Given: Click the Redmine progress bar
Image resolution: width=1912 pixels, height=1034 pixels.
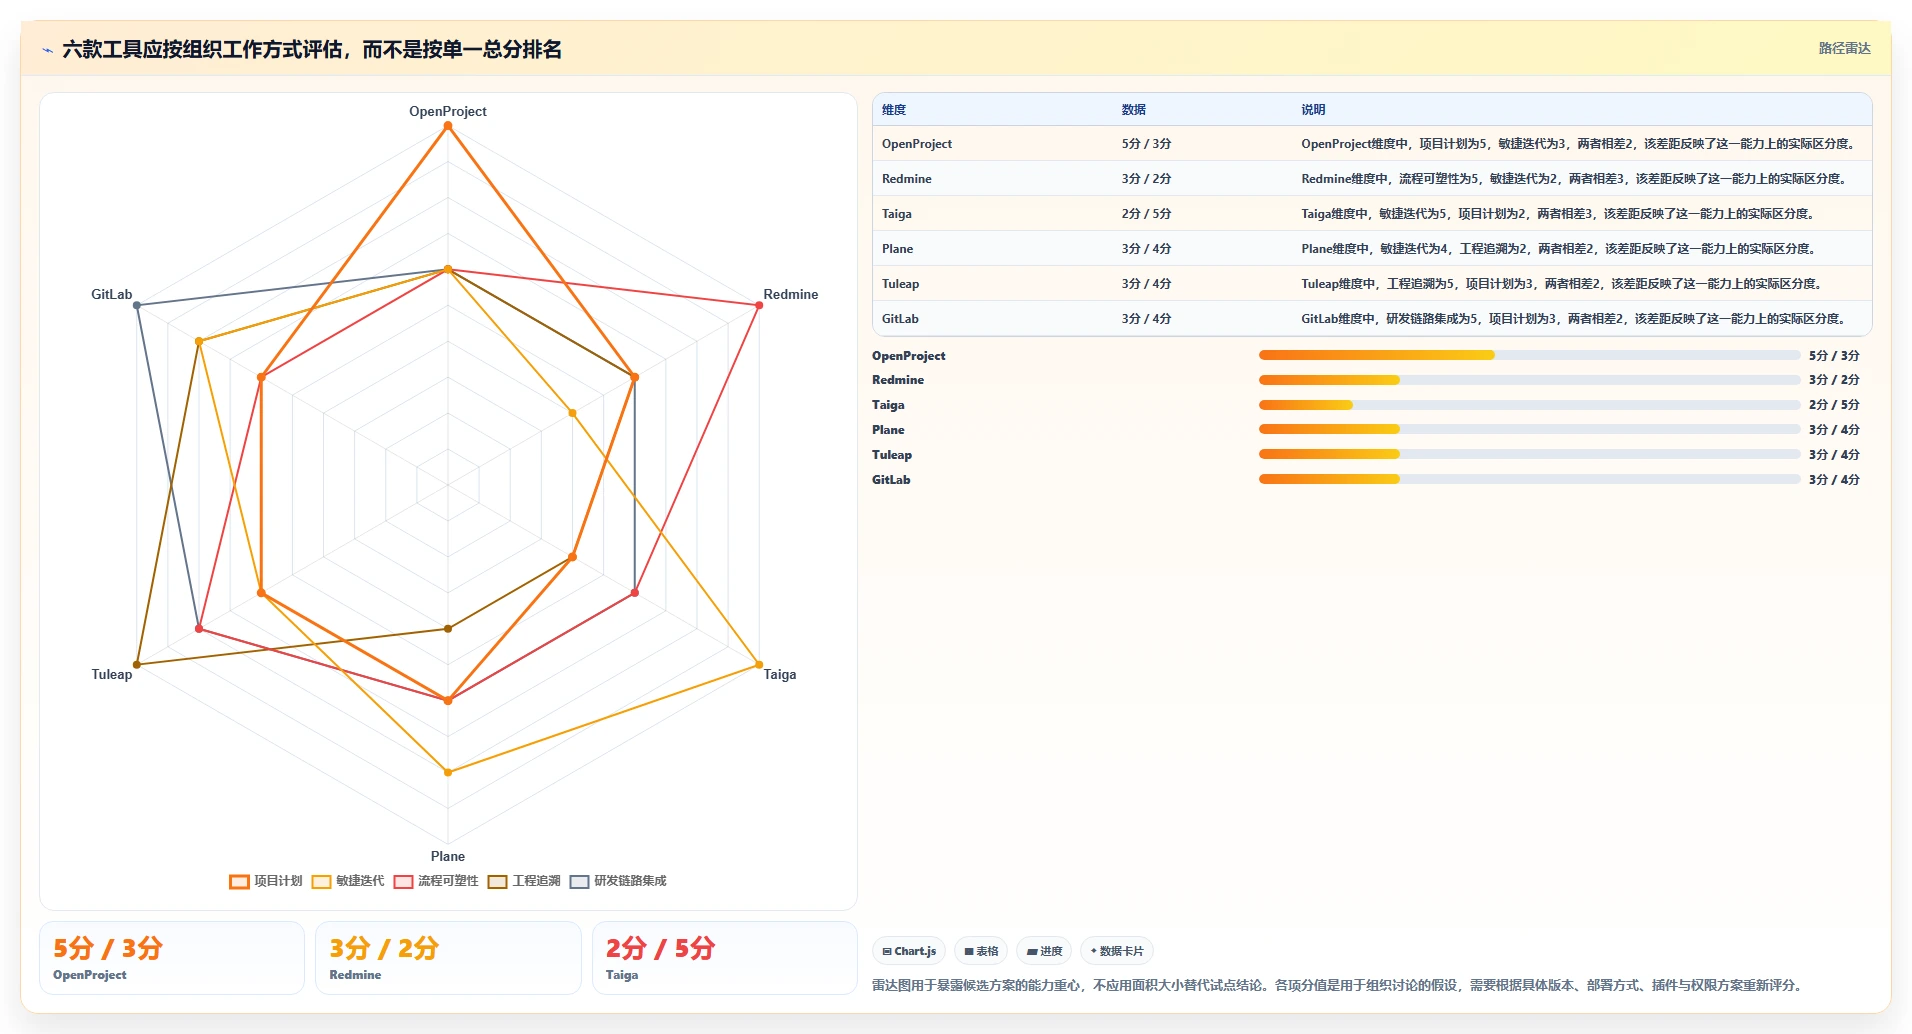Looking at the screenshot, I should (x=1529, y=380).
